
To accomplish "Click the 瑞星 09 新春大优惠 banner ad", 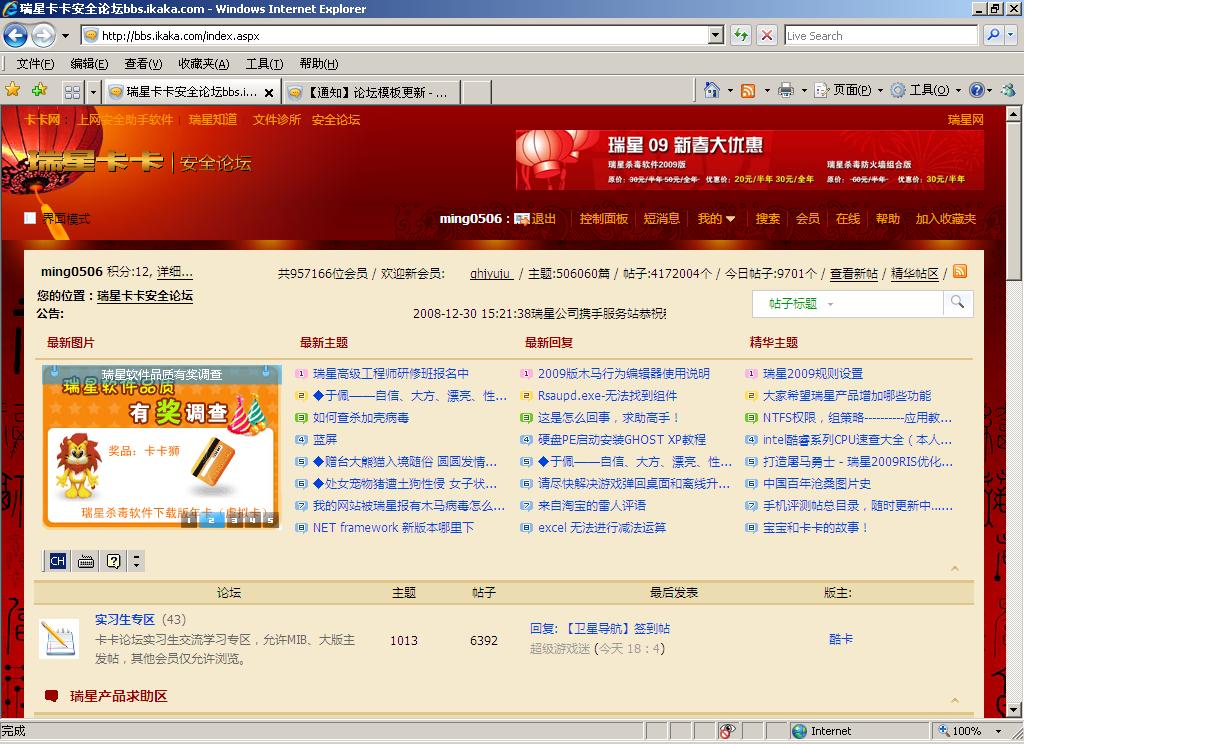I will pyautogui.click(x=750, y=159).
